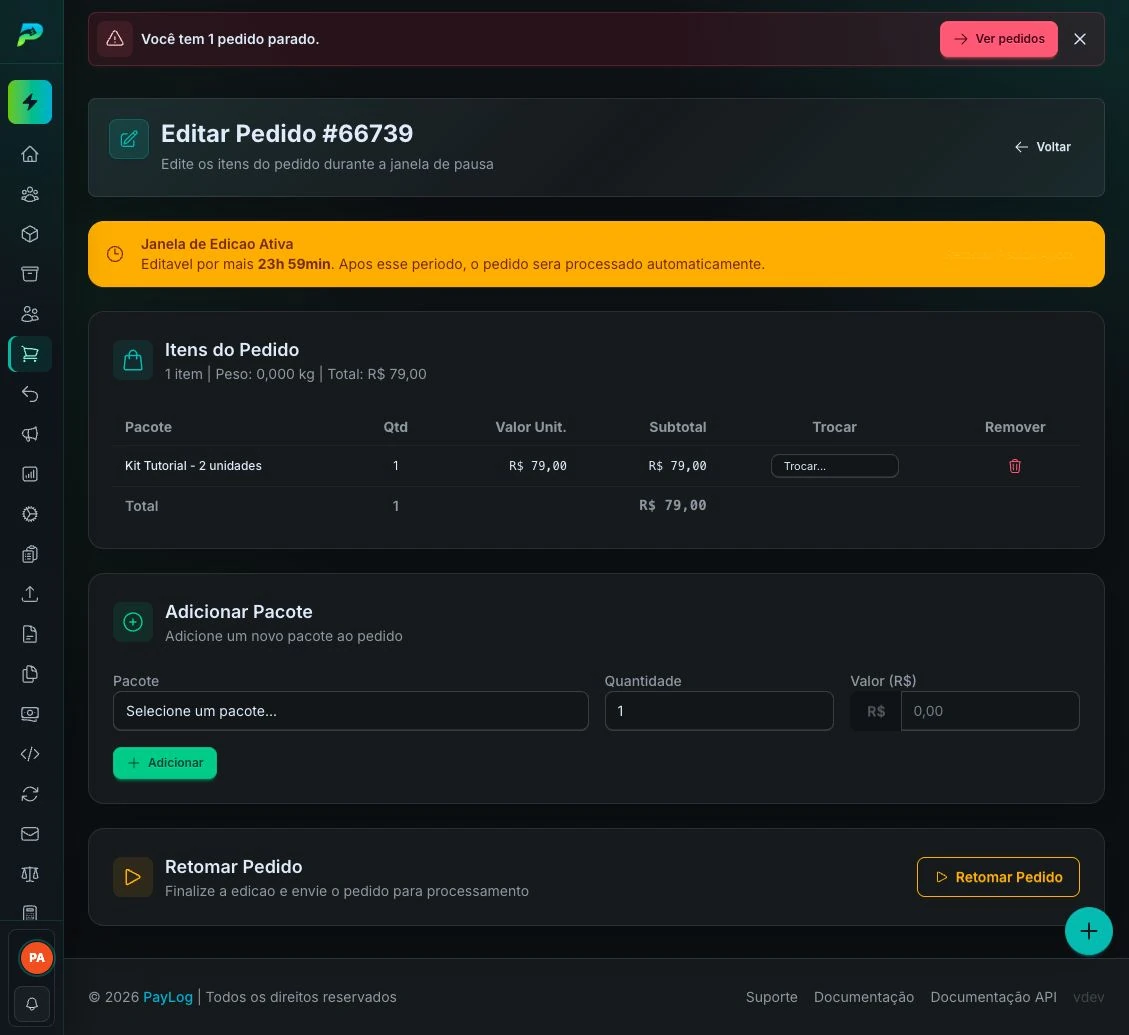Click the 'Janela de Edicao Ativa' notice title
The image size is (1129, 1035).
217,244
